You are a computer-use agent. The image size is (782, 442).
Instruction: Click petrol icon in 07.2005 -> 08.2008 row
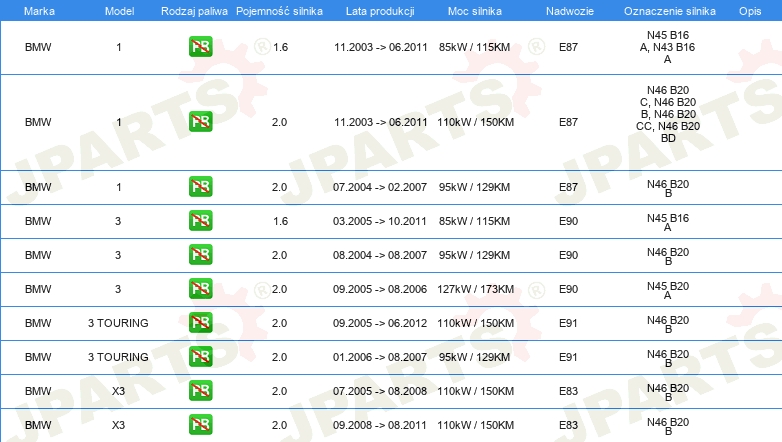(x=200, y=390)
